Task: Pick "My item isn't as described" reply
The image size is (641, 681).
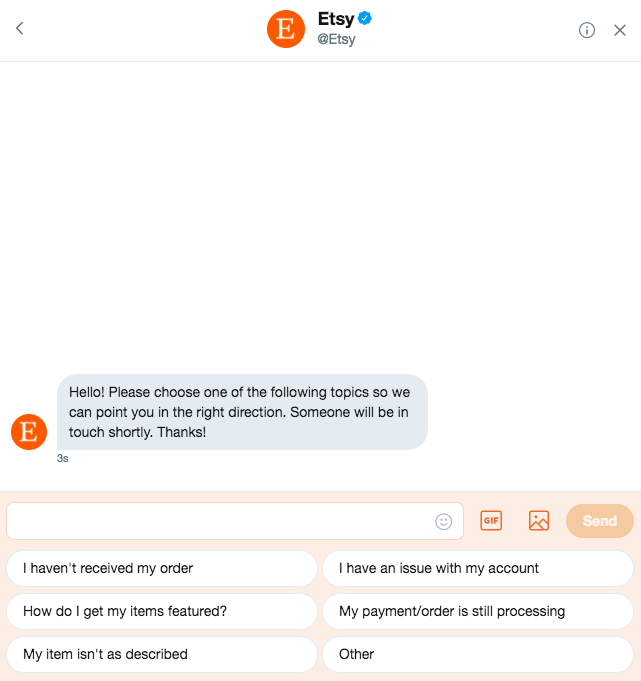Action: tap(162, 654)
